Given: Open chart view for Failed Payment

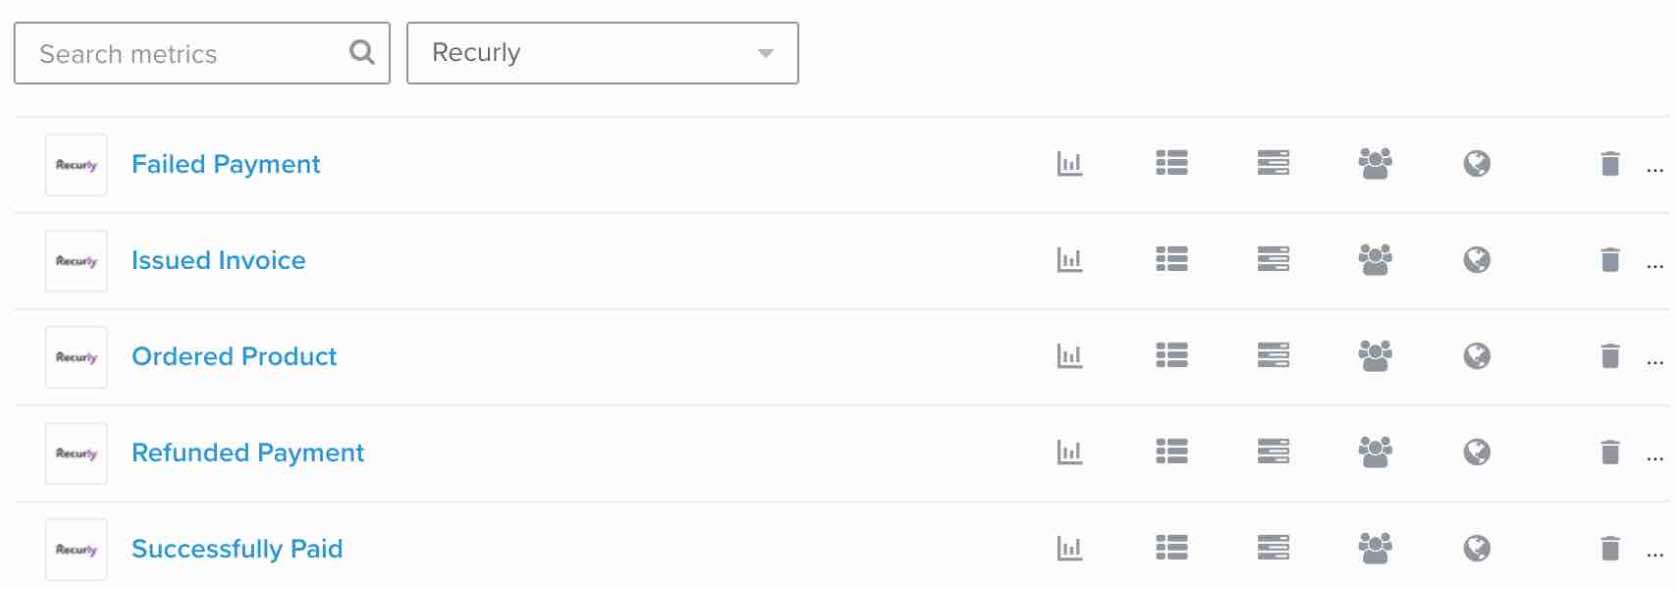Looking at the screenshot, I should (x=1069, y=164).
